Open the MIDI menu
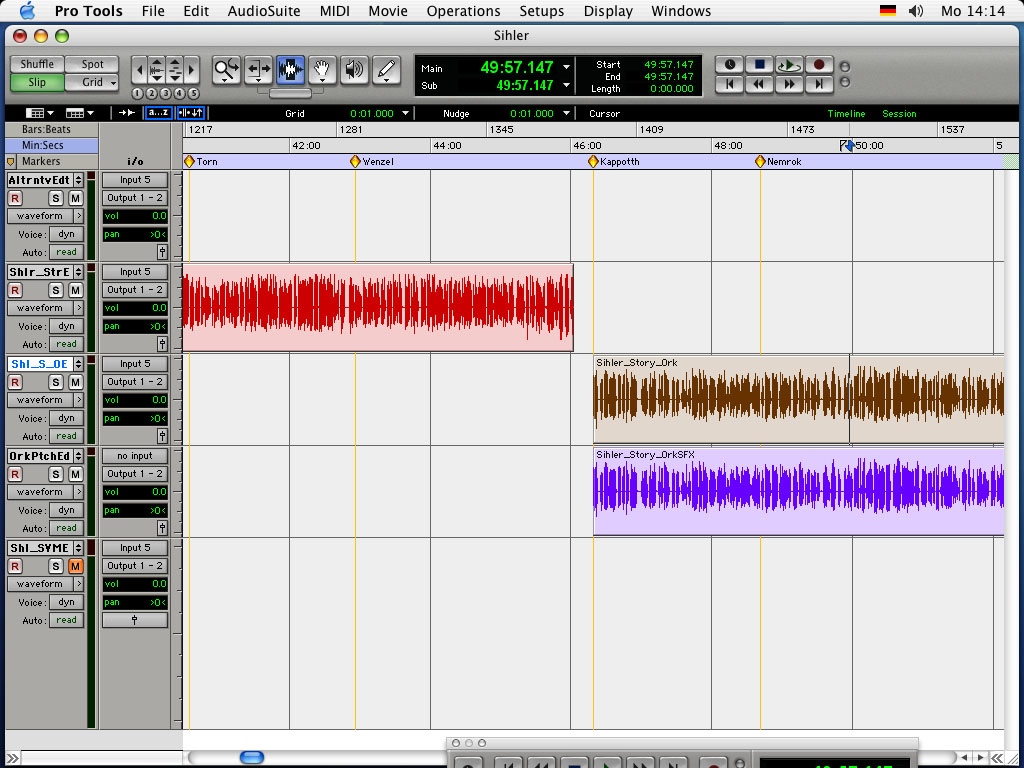Image resolution: width=1024 pixels, height=768 pixels. pyautogui.click(x=334, y=11)
